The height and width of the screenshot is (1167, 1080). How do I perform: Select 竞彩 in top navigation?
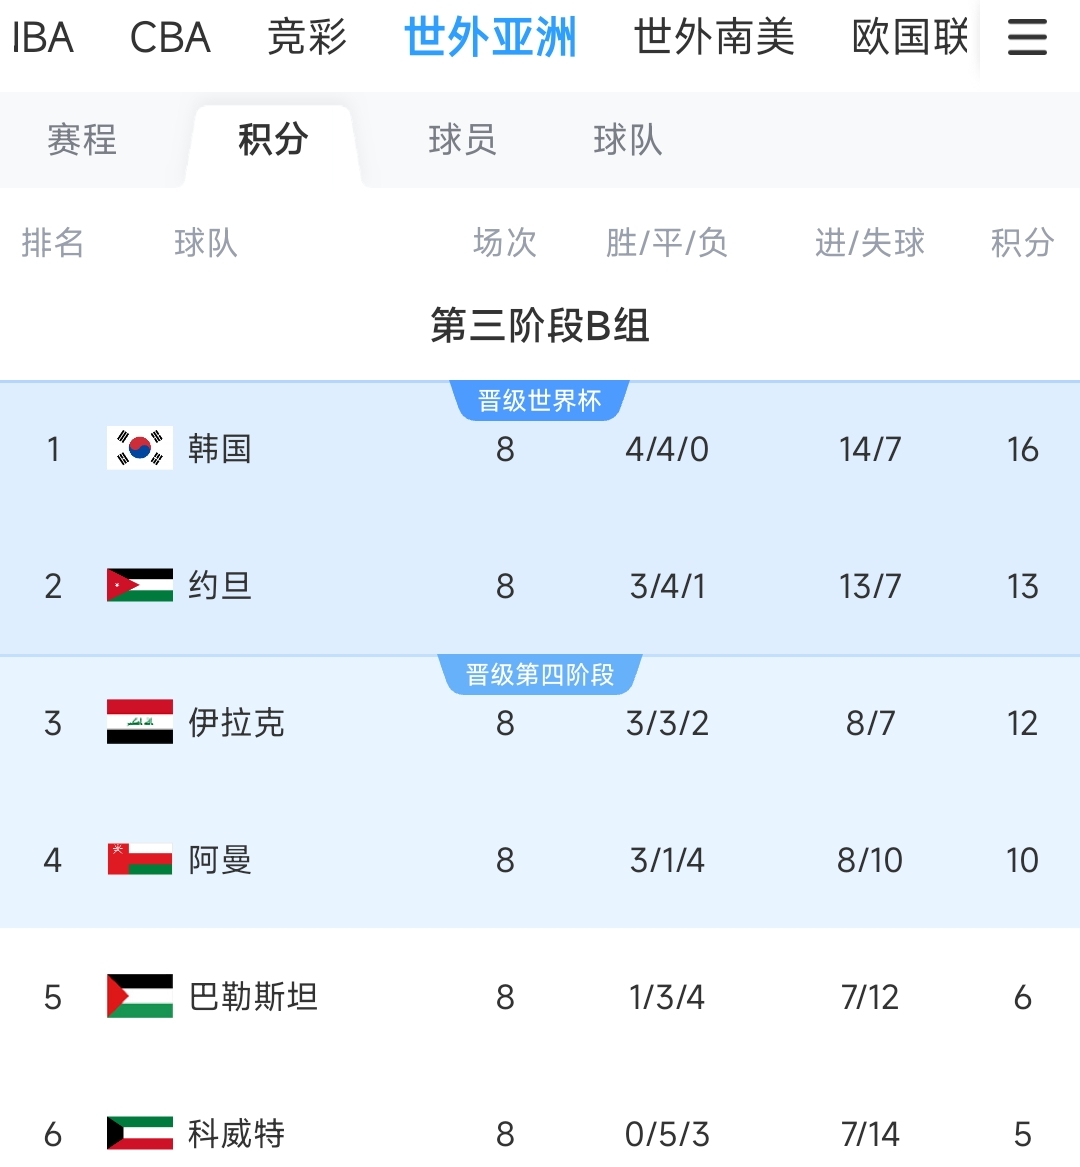(307, 38)
